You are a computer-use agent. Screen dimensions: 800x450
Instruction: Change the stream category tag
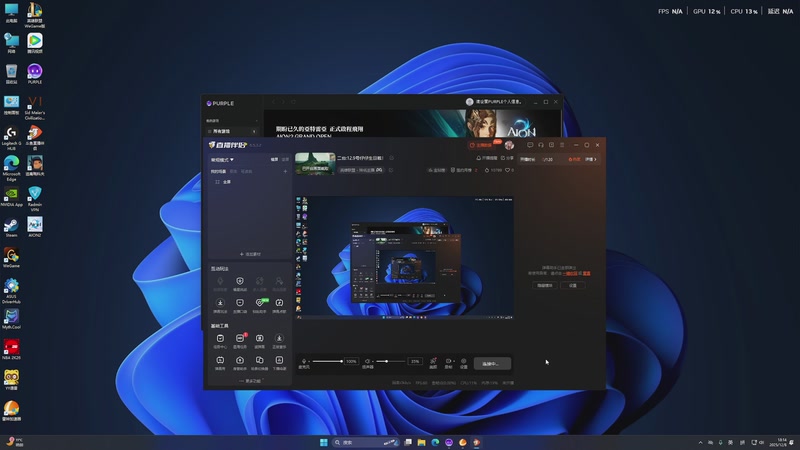(361, 170)
